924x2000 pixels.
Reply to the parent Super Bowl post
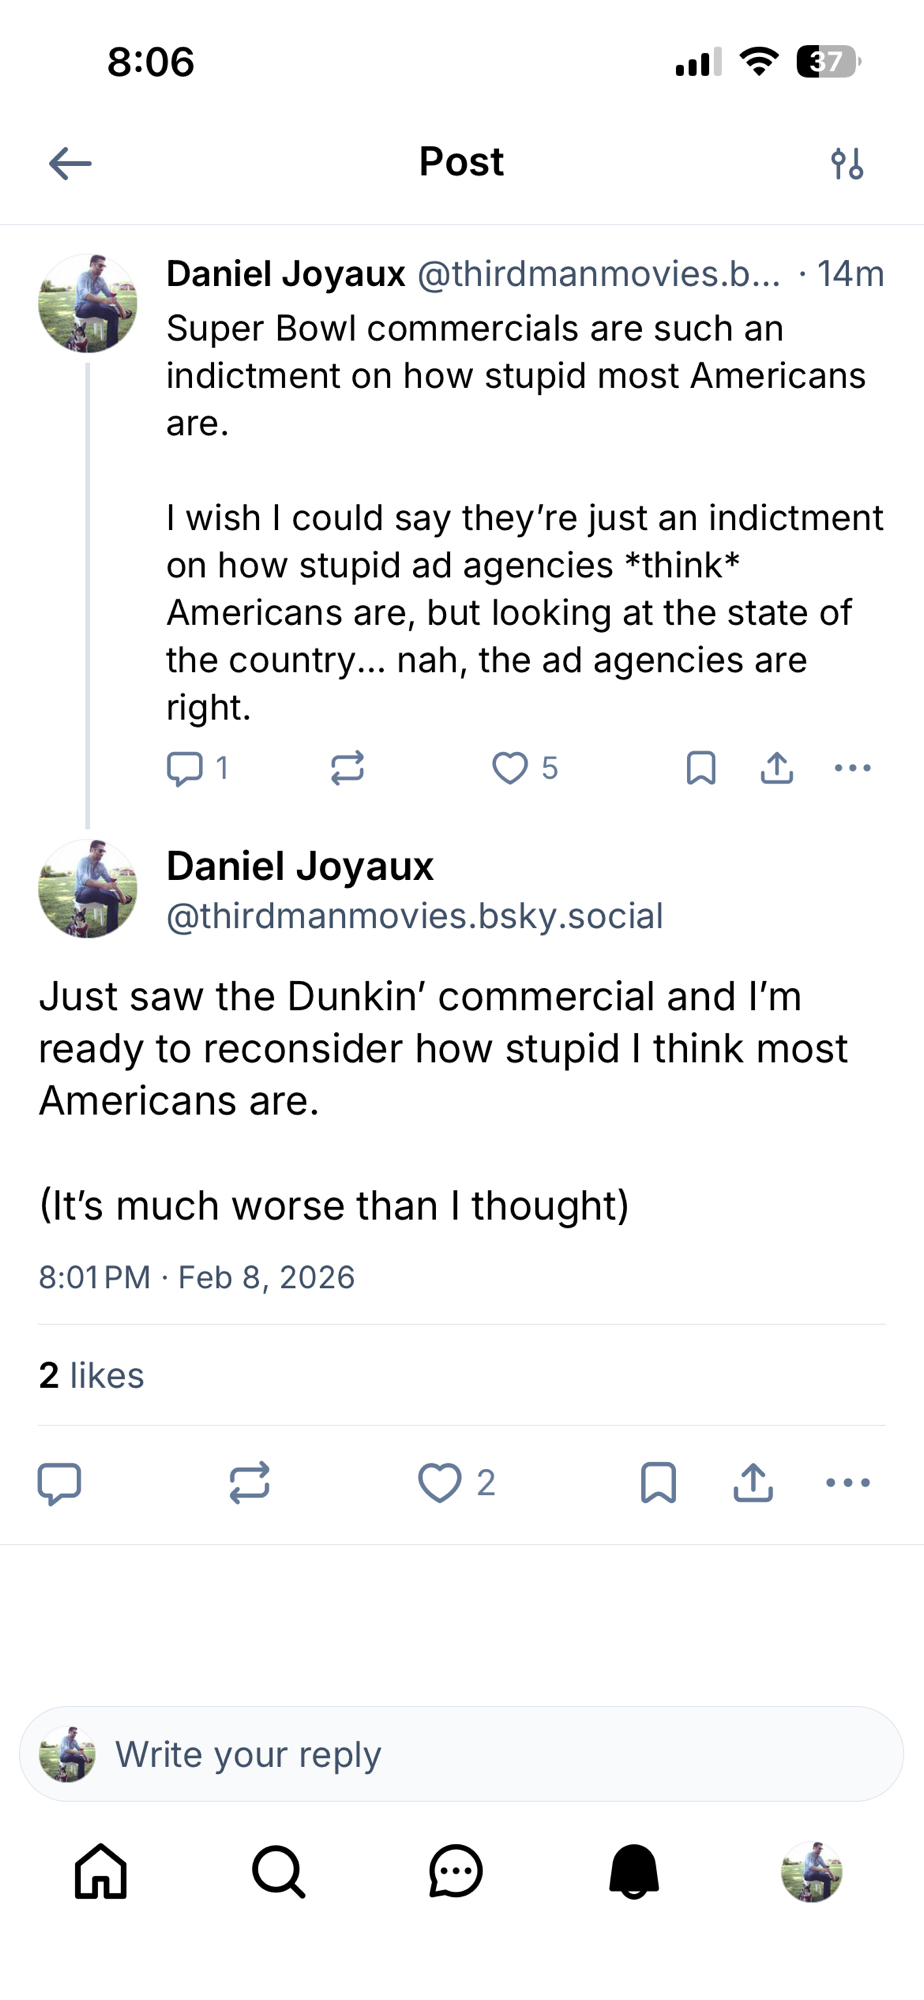point(185,768)
